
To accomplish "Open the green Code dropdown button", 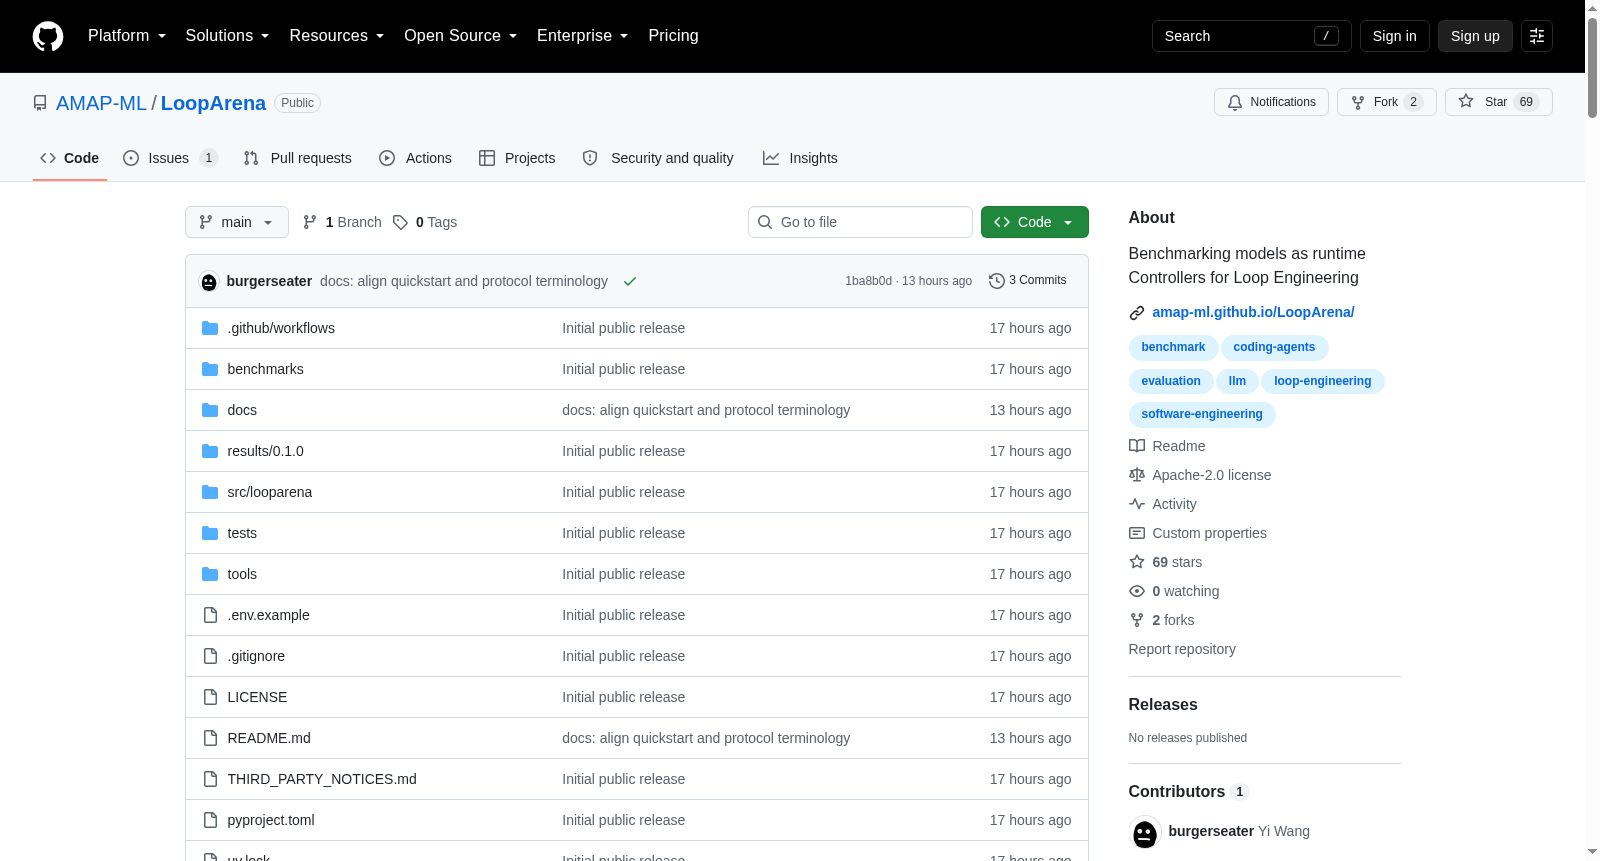I will click(1035, 222).
